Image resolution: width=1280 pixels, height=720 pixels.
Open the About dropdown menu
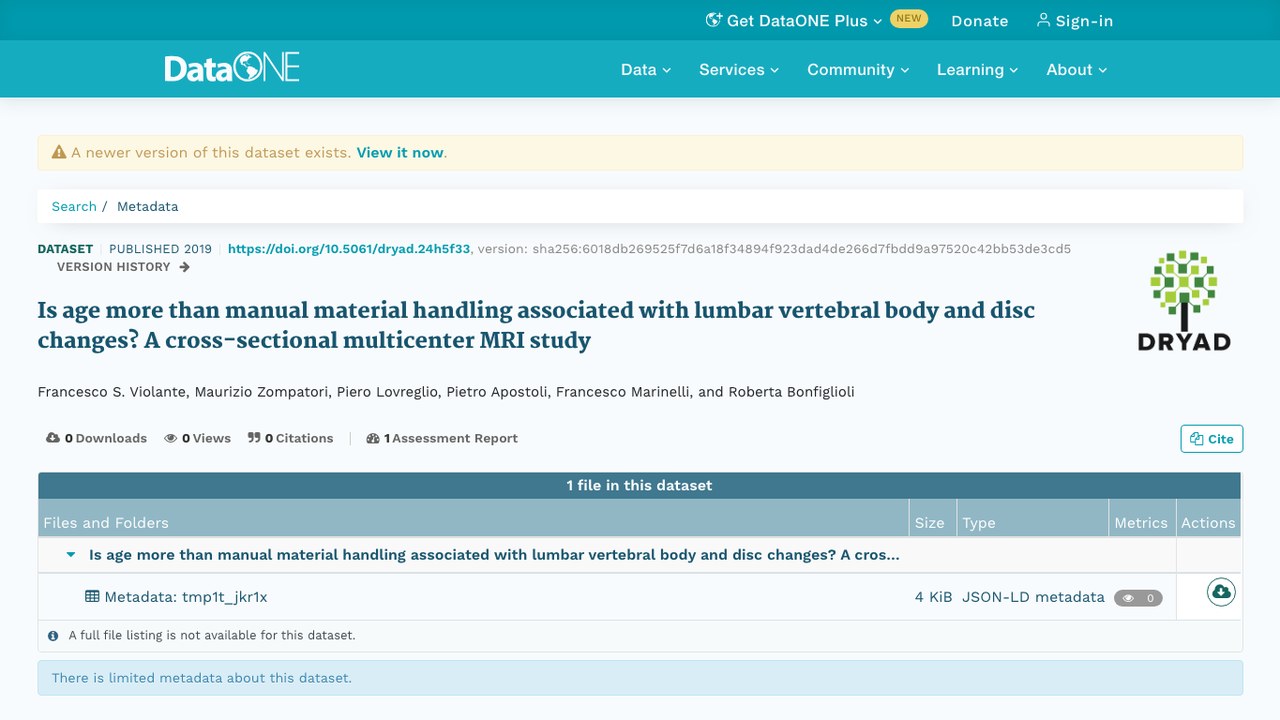(1077, 69)
